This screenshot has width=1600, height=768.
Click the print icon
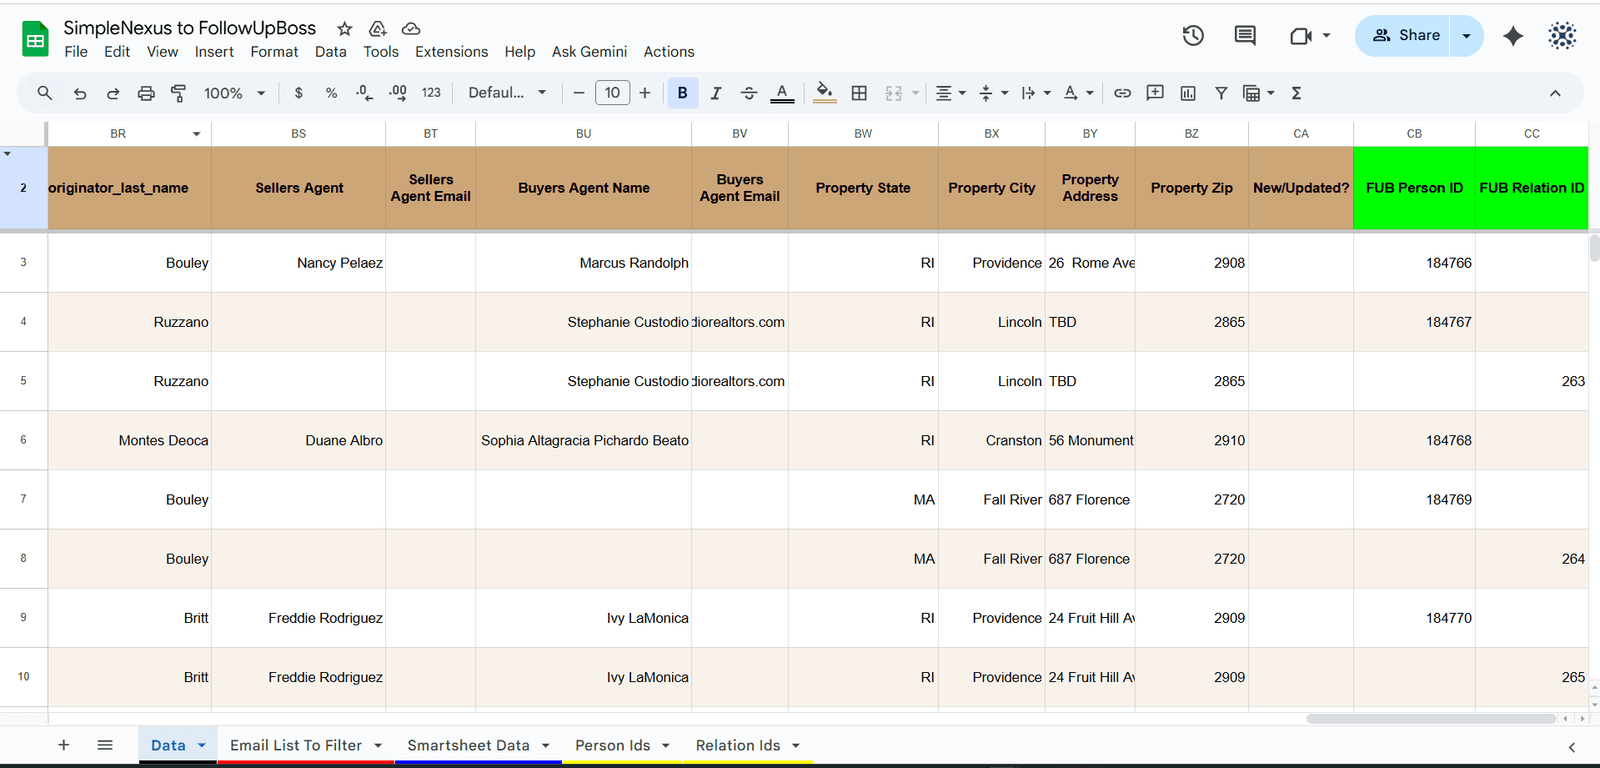click(x=146, y=93)
